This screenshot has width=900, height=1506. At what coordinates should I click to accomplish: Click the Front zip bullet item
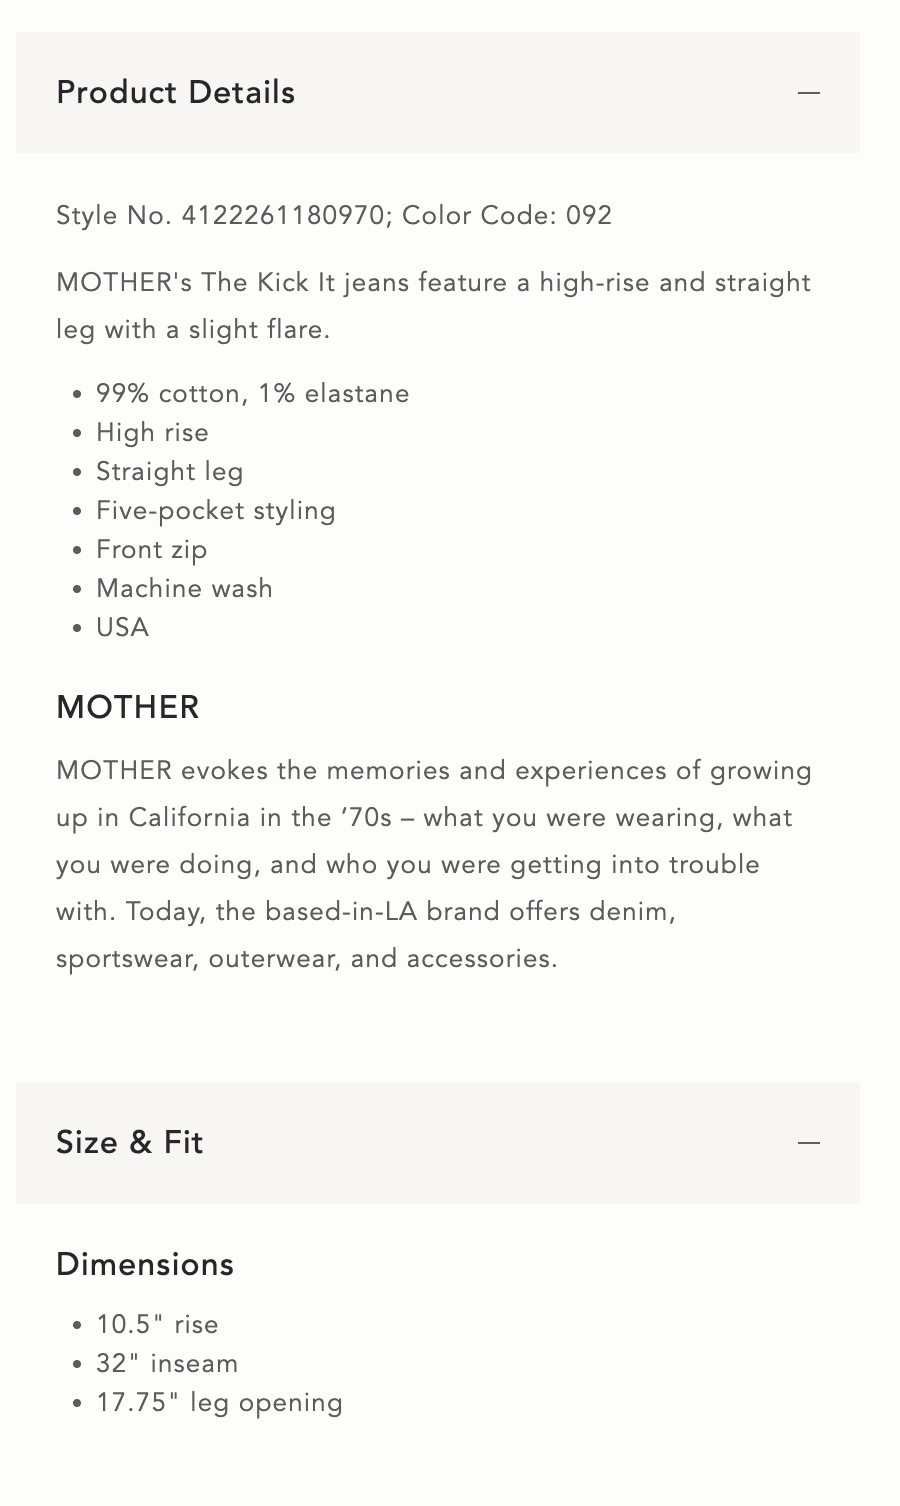[x=151, y=550]
